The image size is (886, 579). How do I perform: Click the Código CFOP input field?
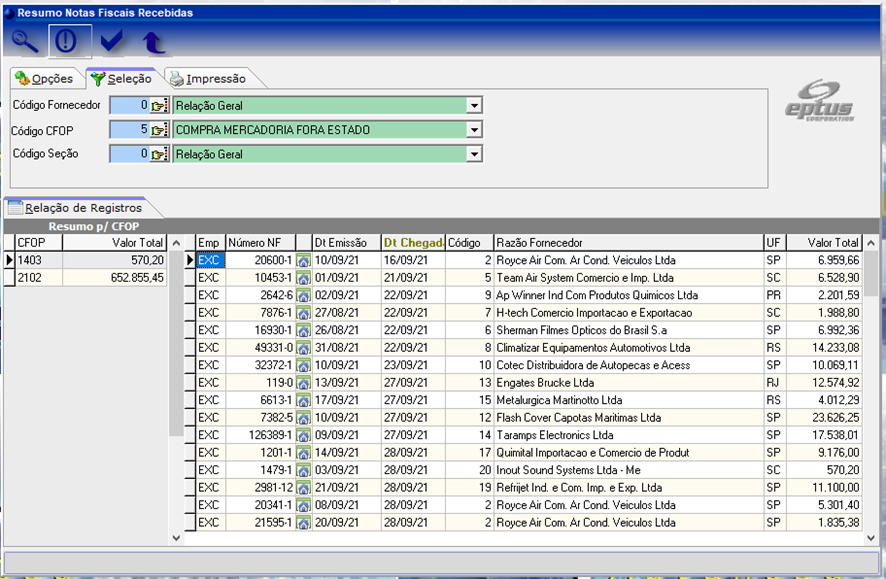128,130
